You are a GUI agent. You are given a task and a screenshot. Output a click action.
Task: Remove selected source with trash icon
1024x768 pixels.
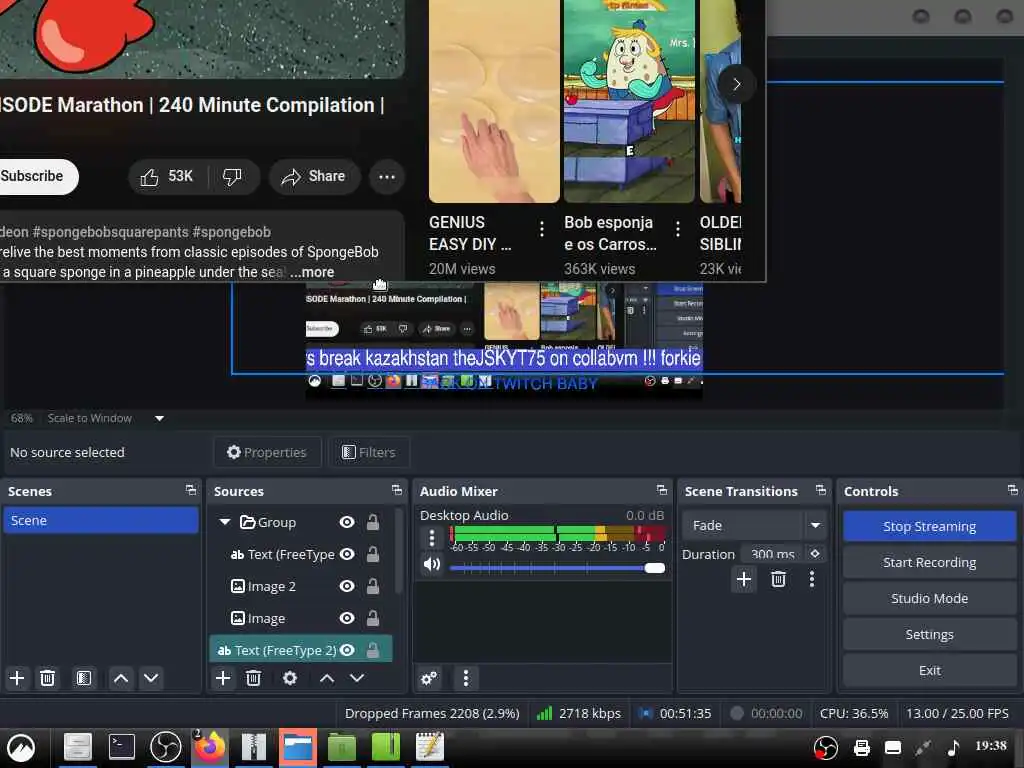[x=253, y=678]
